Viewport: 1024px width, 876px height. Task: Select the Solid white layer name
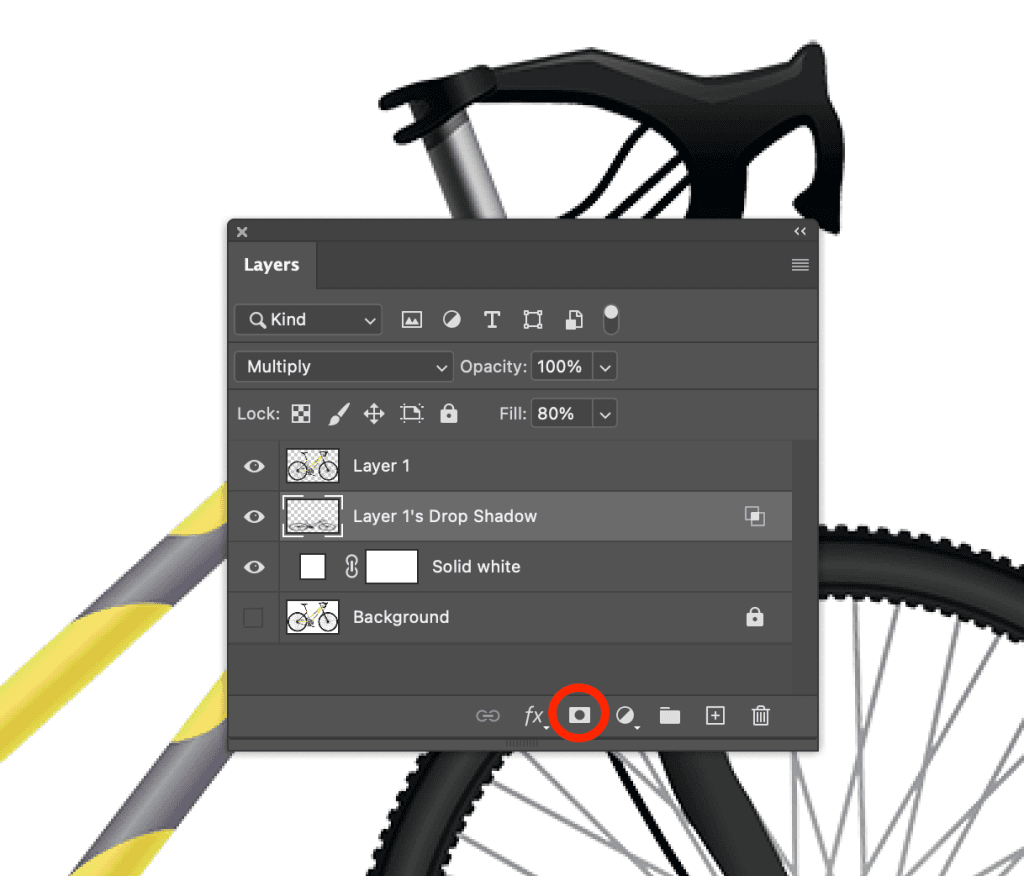[476, 566]
